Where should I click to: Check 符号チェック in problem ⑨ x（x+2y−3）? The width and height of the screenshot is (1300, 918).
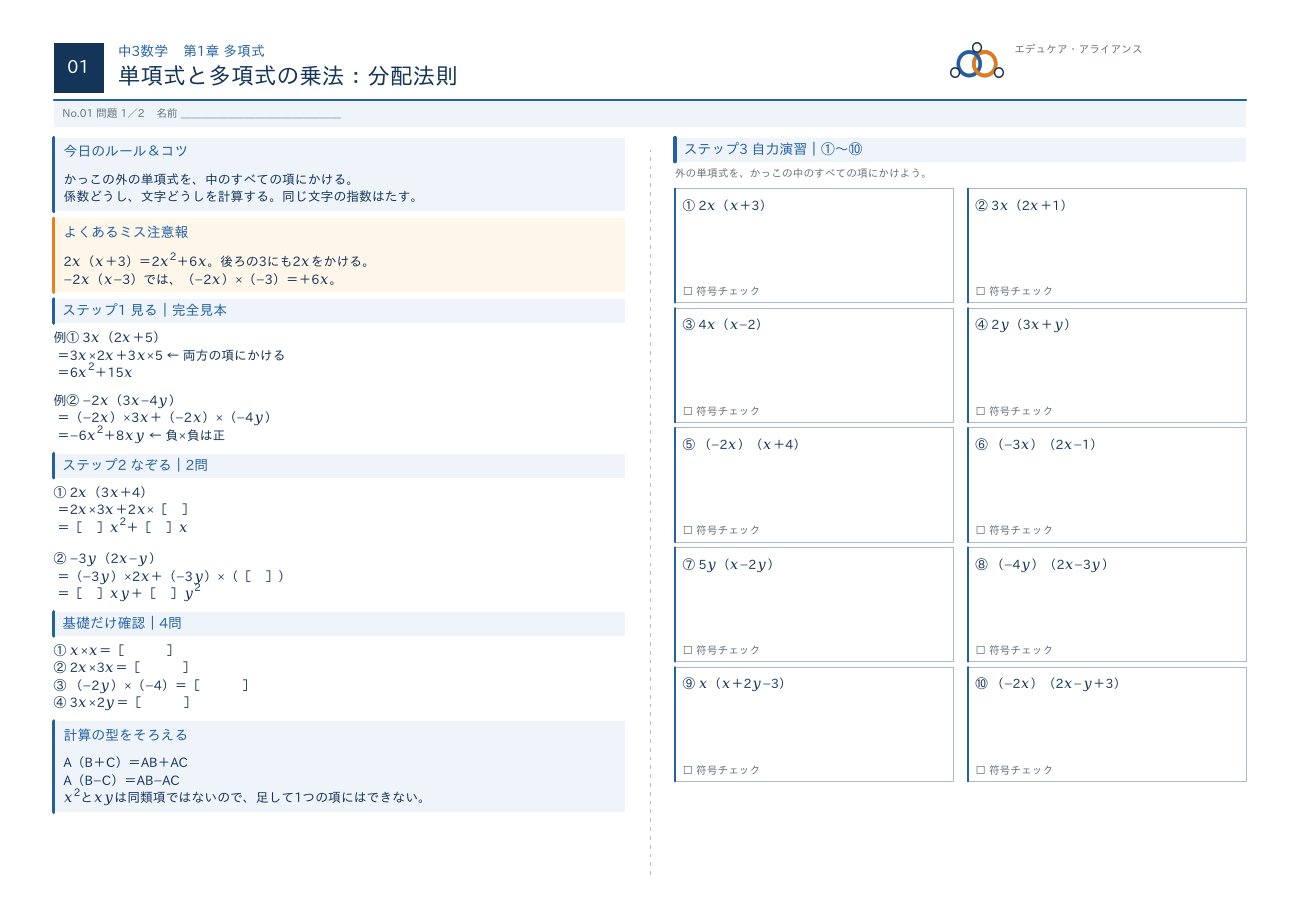pyautogui.click(x=688, y=770)
